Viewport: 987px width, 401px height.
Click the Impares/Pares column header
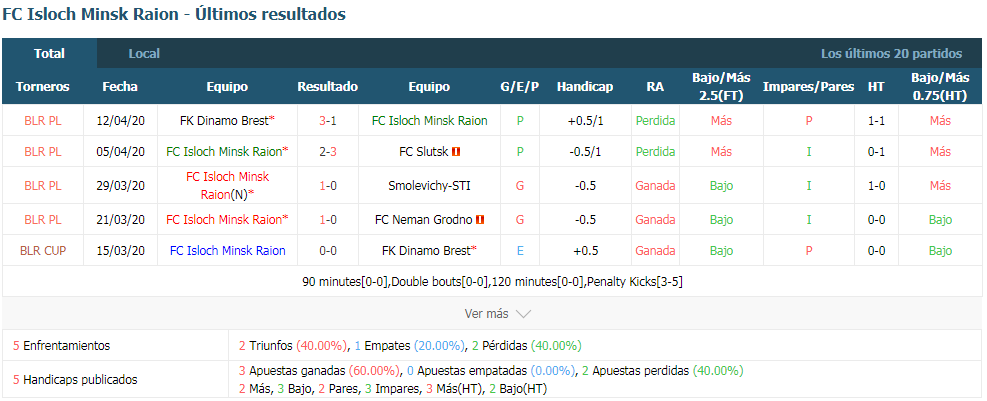(x=809, y=87)
